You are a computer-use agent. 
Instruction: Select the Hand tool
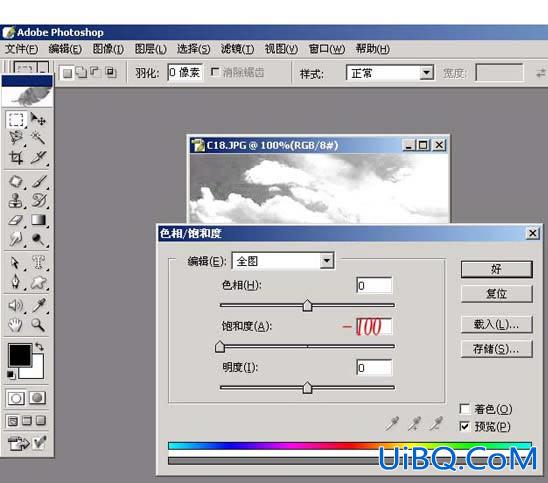pos(16,325)
